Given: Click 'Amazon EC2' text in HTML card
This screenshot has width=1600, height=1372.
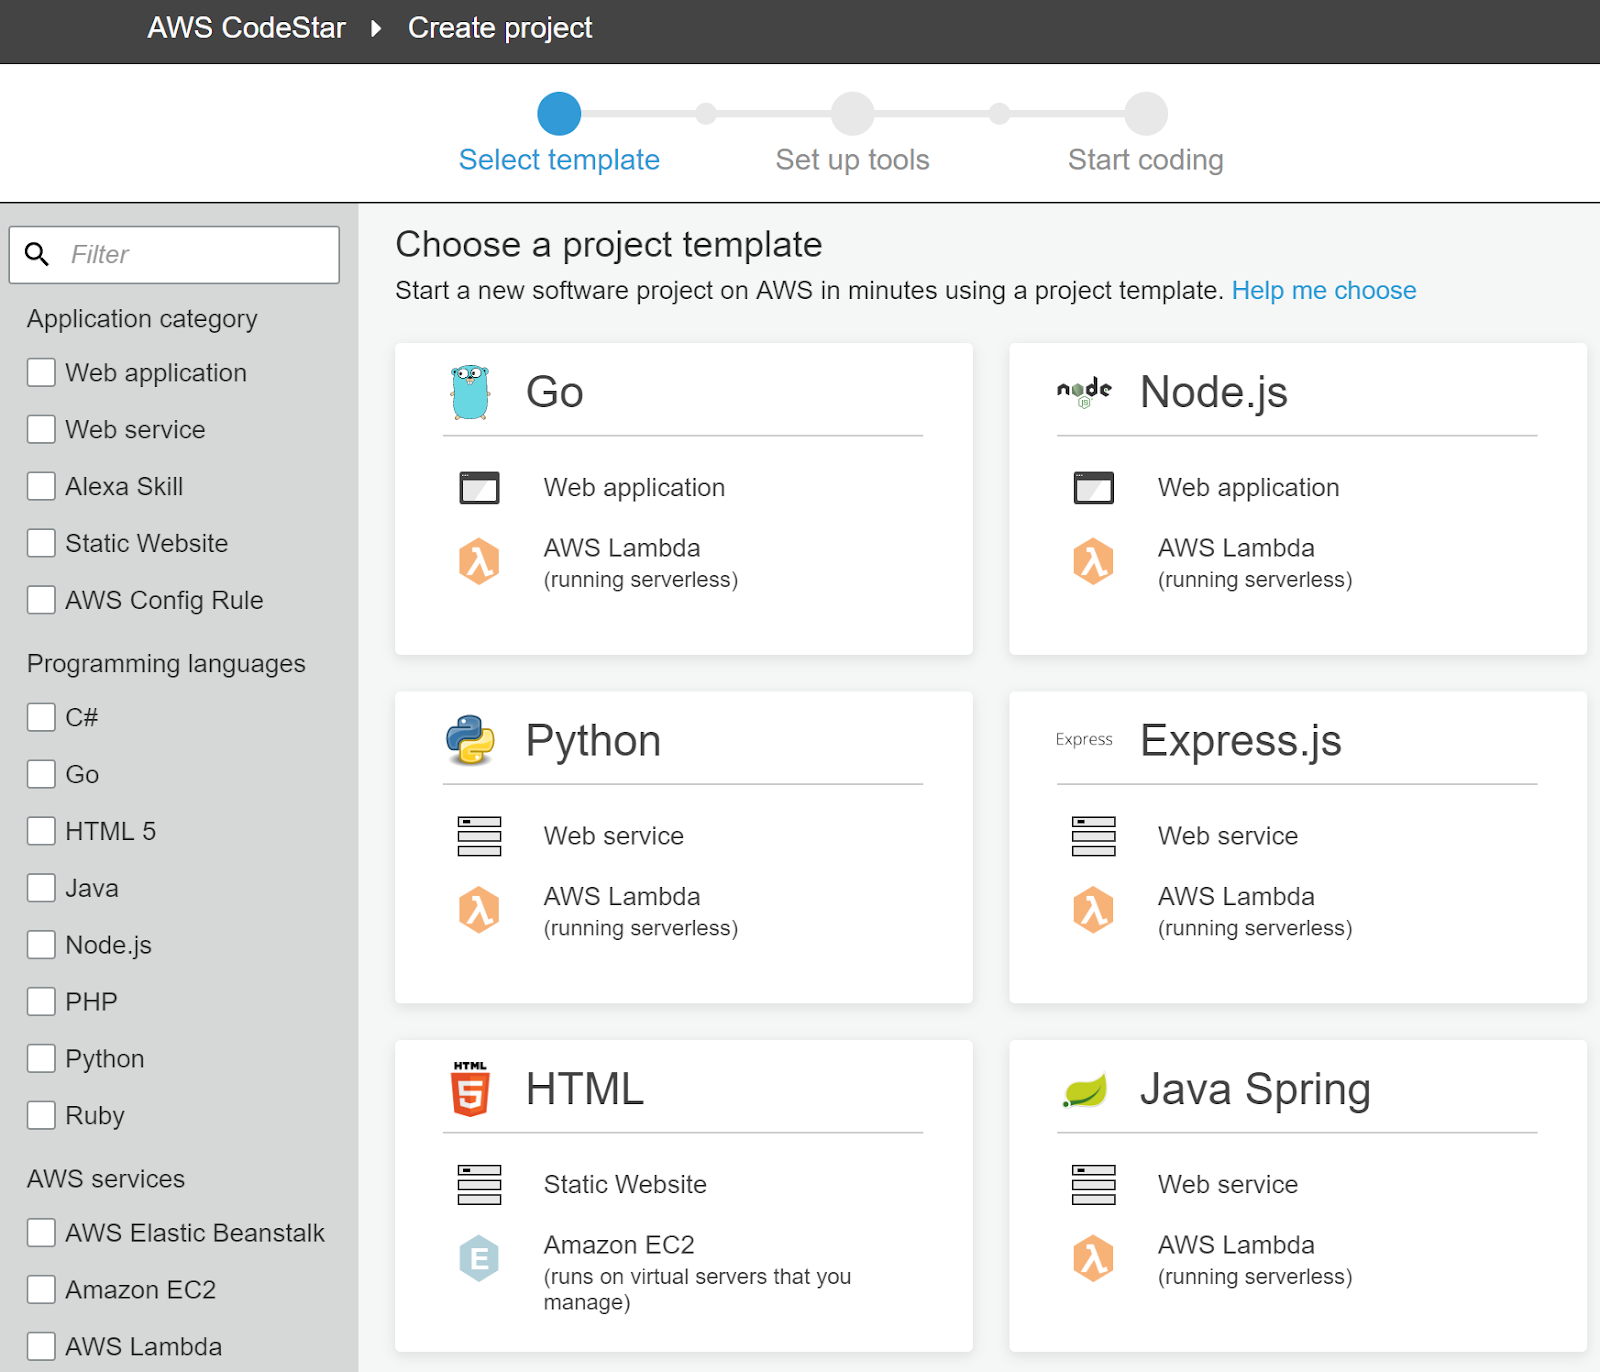Looking at the screenshot, I should (x=619, y=1245).
